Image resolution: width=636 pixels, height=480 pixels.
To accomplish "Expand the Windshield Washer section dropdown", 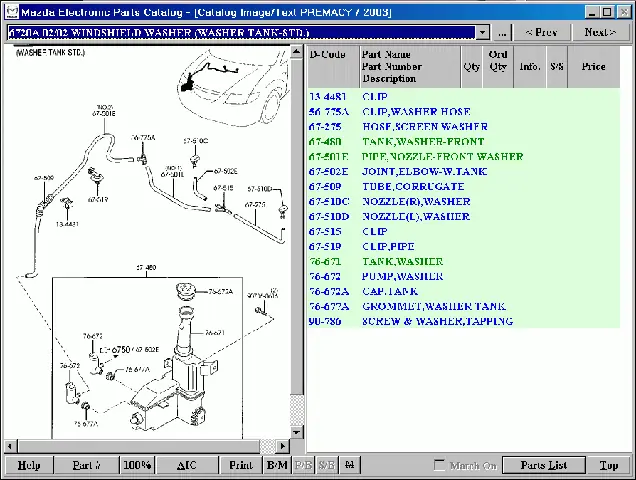I will 483,32.
